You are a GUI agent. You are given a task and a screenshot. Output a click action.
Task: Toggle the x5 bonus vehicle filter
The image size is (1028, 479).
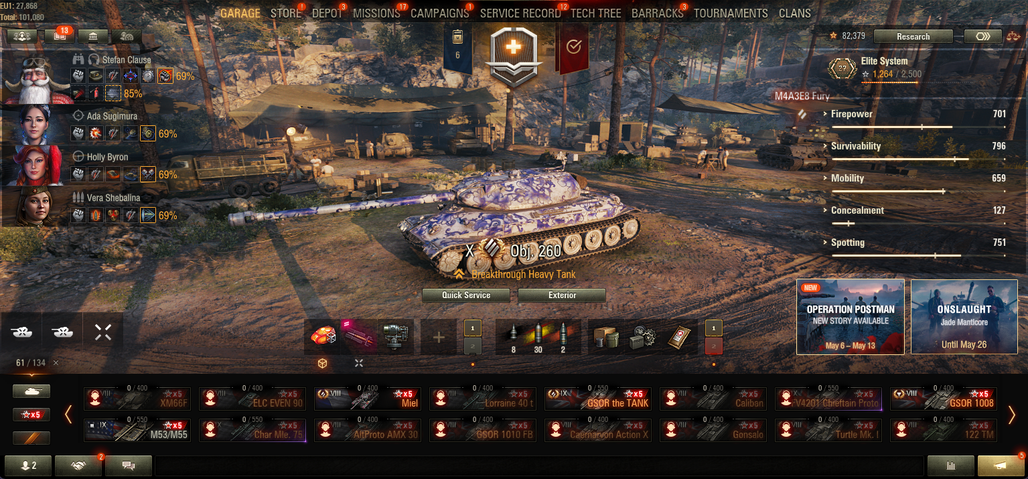pyautogui.click(x=31, y=415)
